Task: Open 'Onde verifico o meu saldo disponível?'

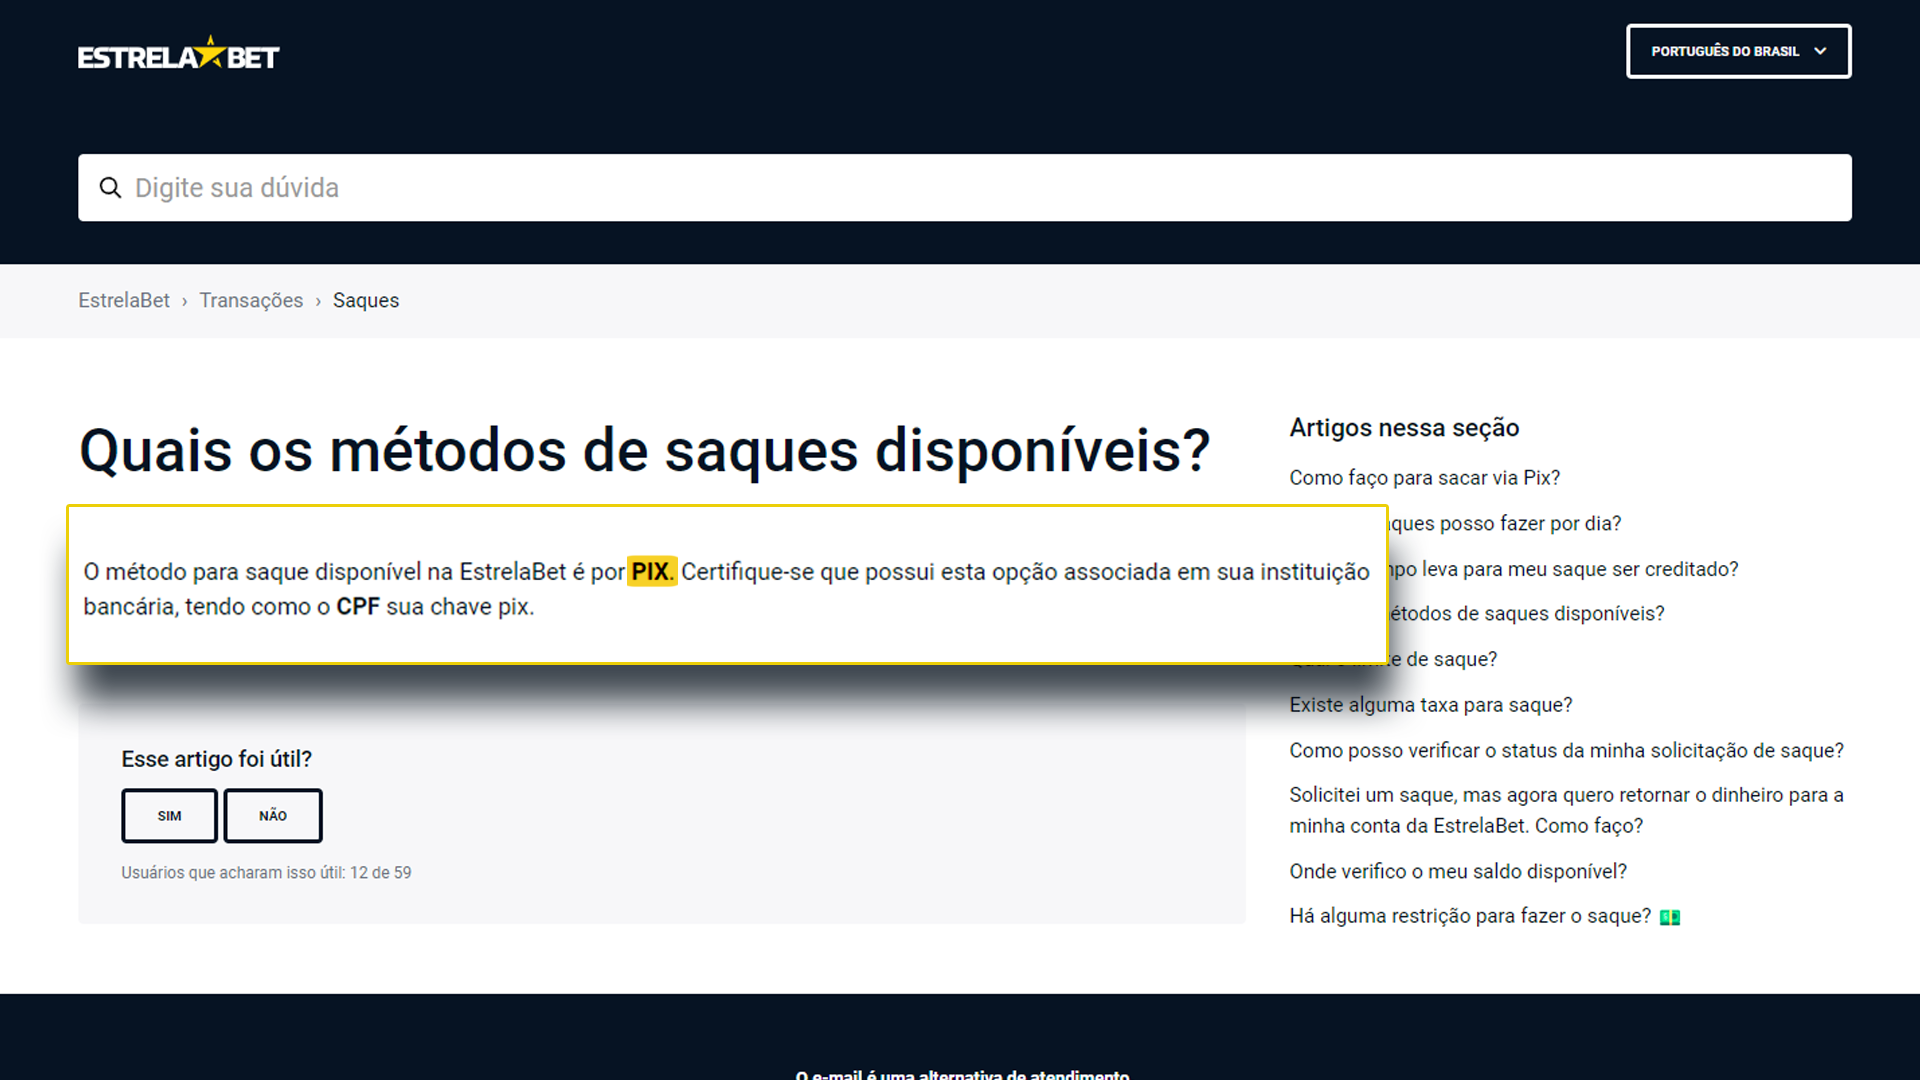Action: pyautogui.click(x=1457, y=871)
